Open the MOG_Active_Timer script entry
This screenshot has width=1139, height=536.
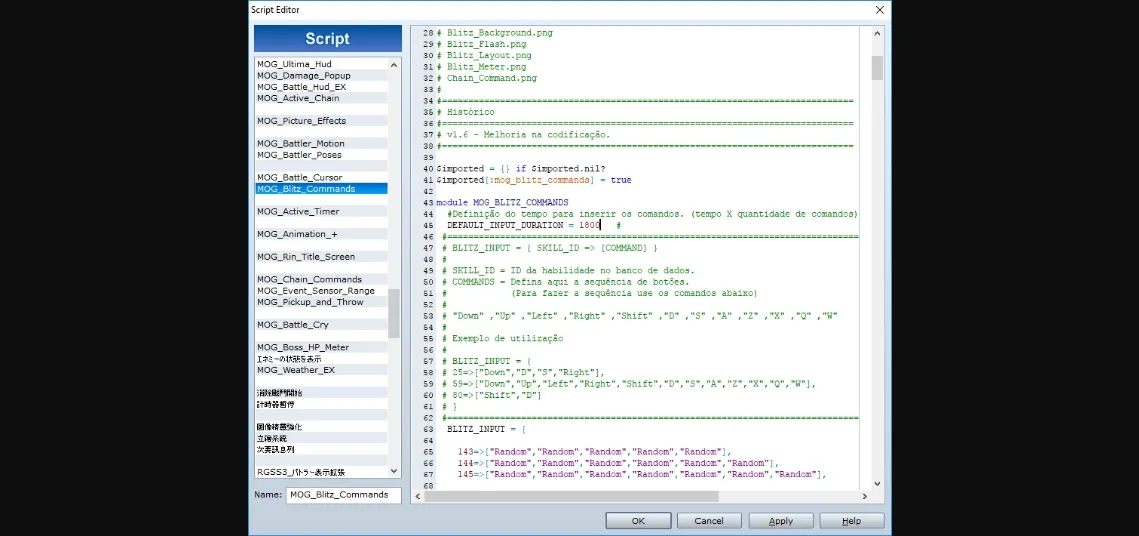(297, 211)
